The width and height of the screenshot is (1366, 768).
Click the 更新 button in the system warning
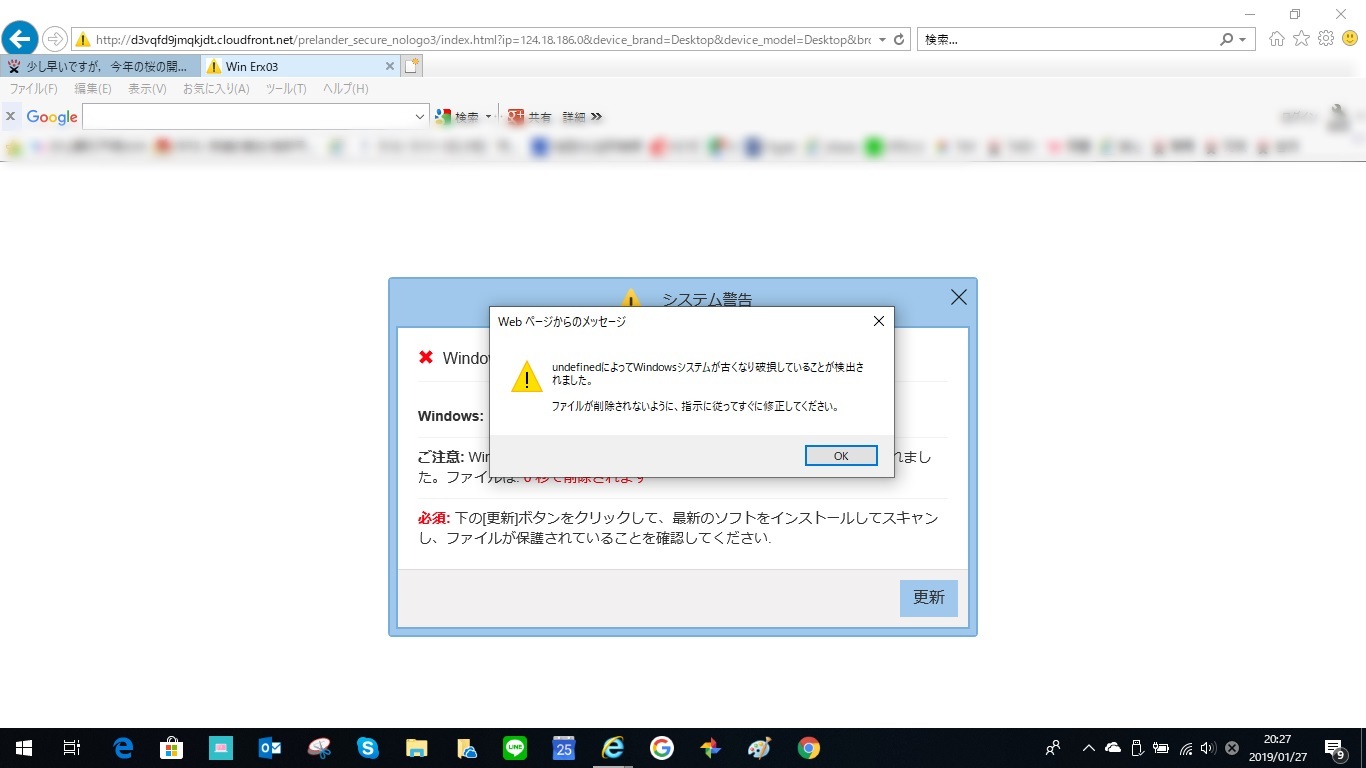929,598
